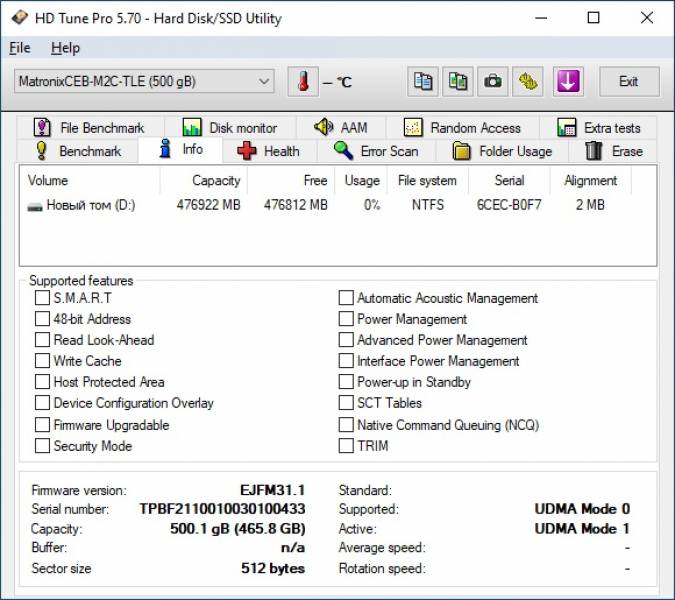Switch to the Error Scan tab

click(x=376, y=151)
